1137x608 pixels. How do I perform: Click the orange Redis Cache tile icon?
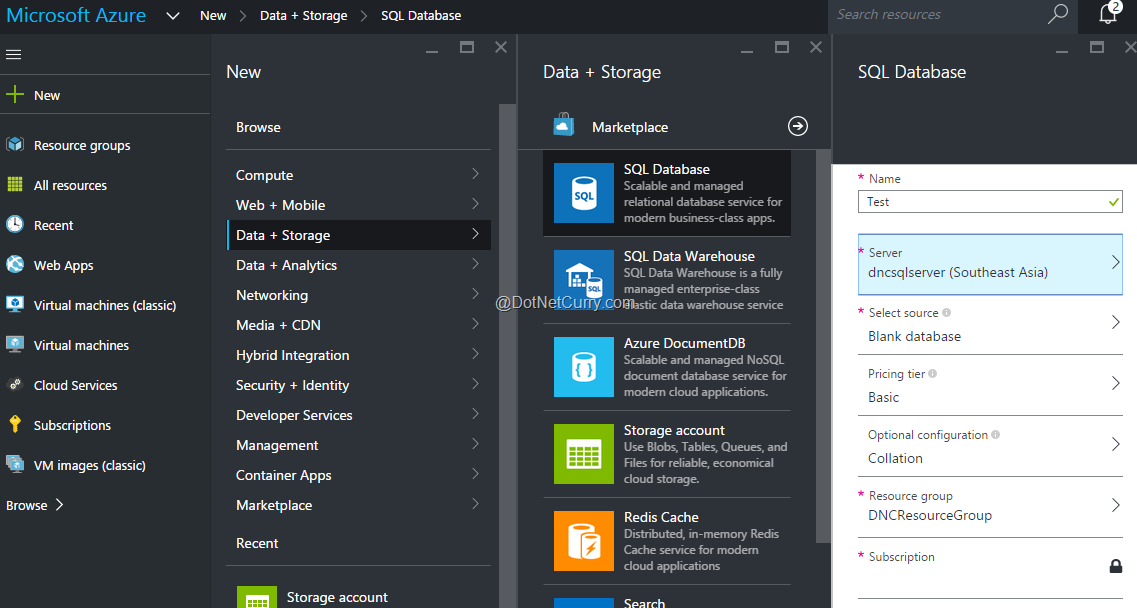pos(584,541)
